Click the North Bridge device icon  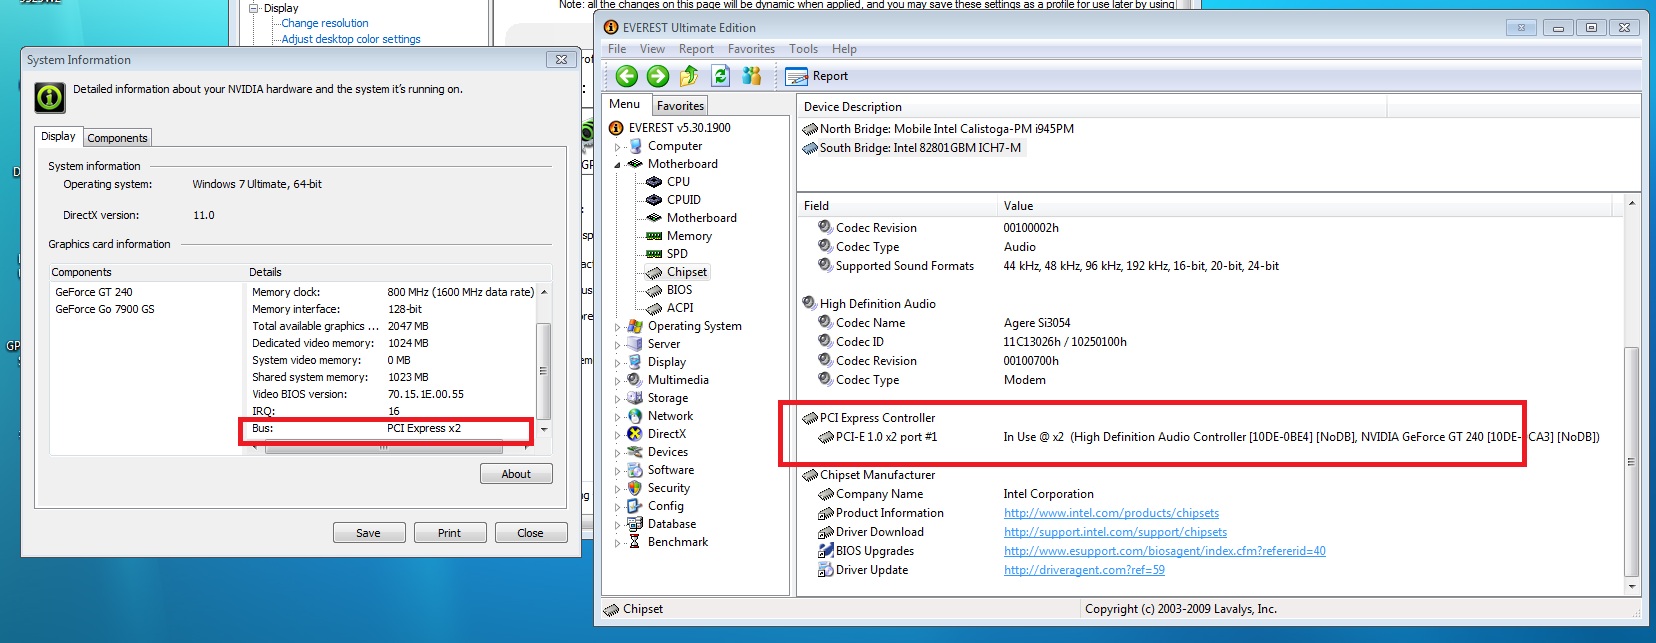pos(810,129)
